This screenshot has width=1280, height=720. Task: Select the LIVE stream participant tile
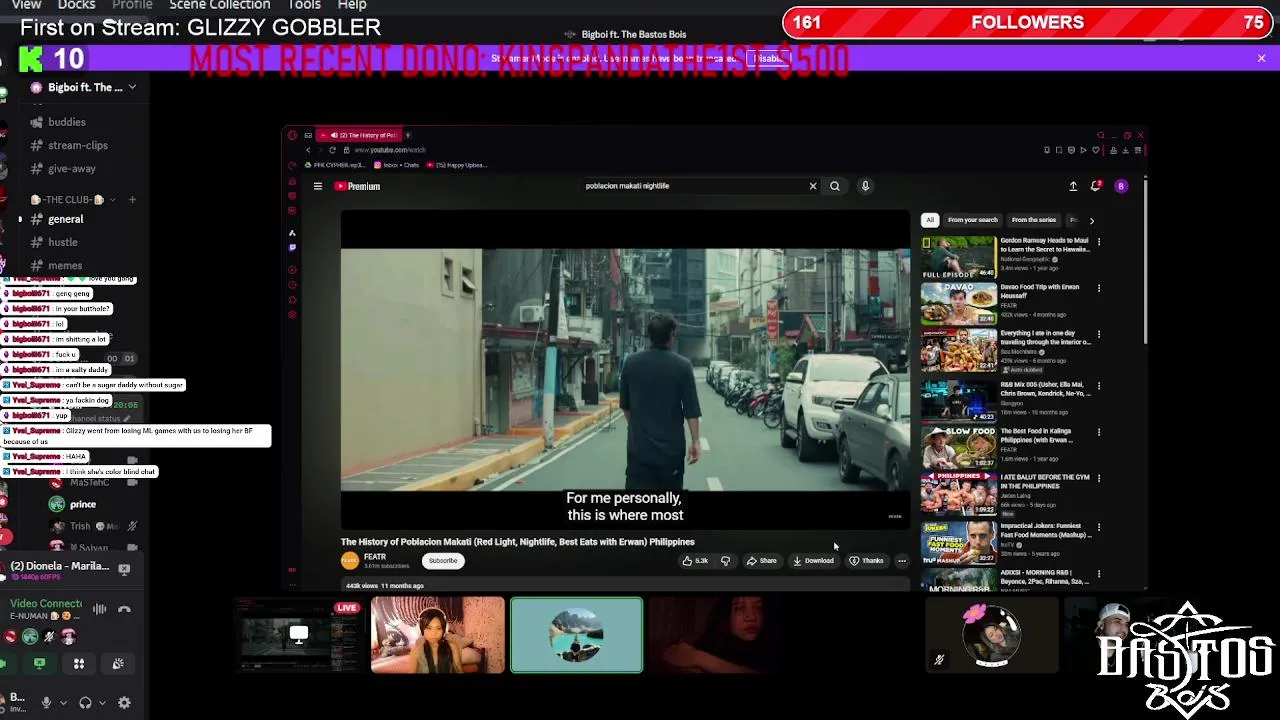pos(298,635)
